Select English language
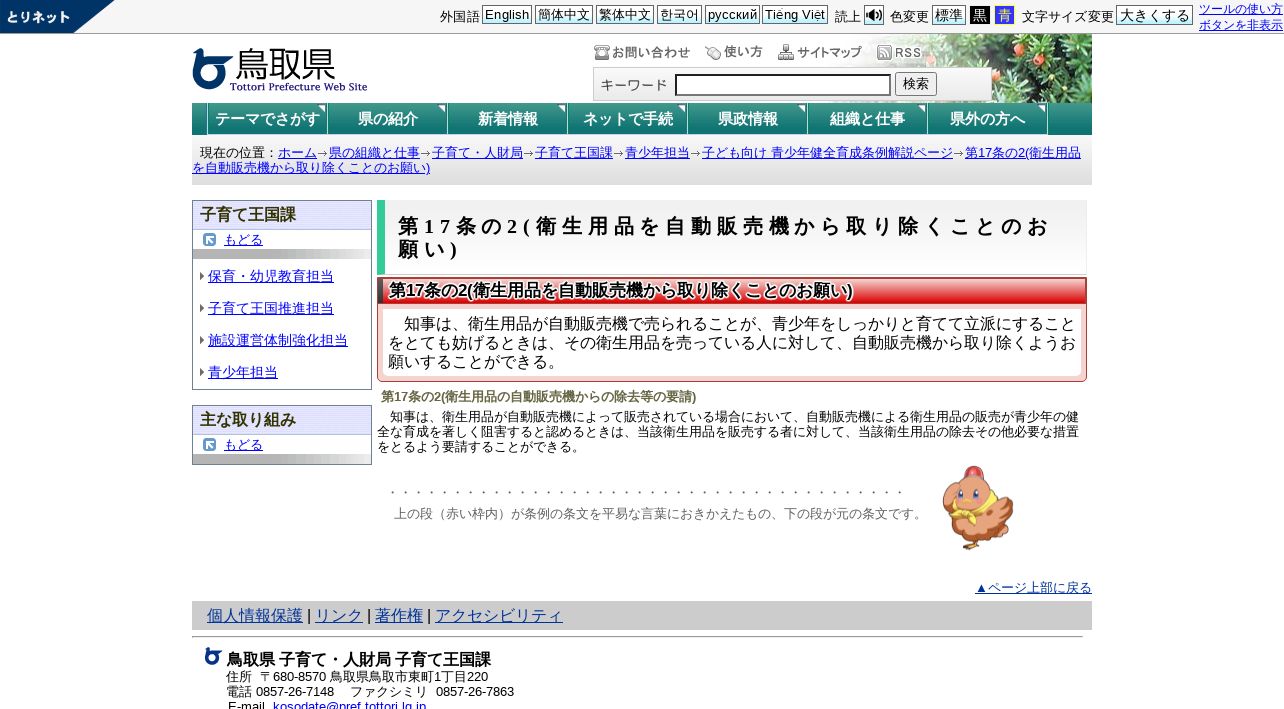This screenshot has height=709, width=1284. tap(507, 15)
